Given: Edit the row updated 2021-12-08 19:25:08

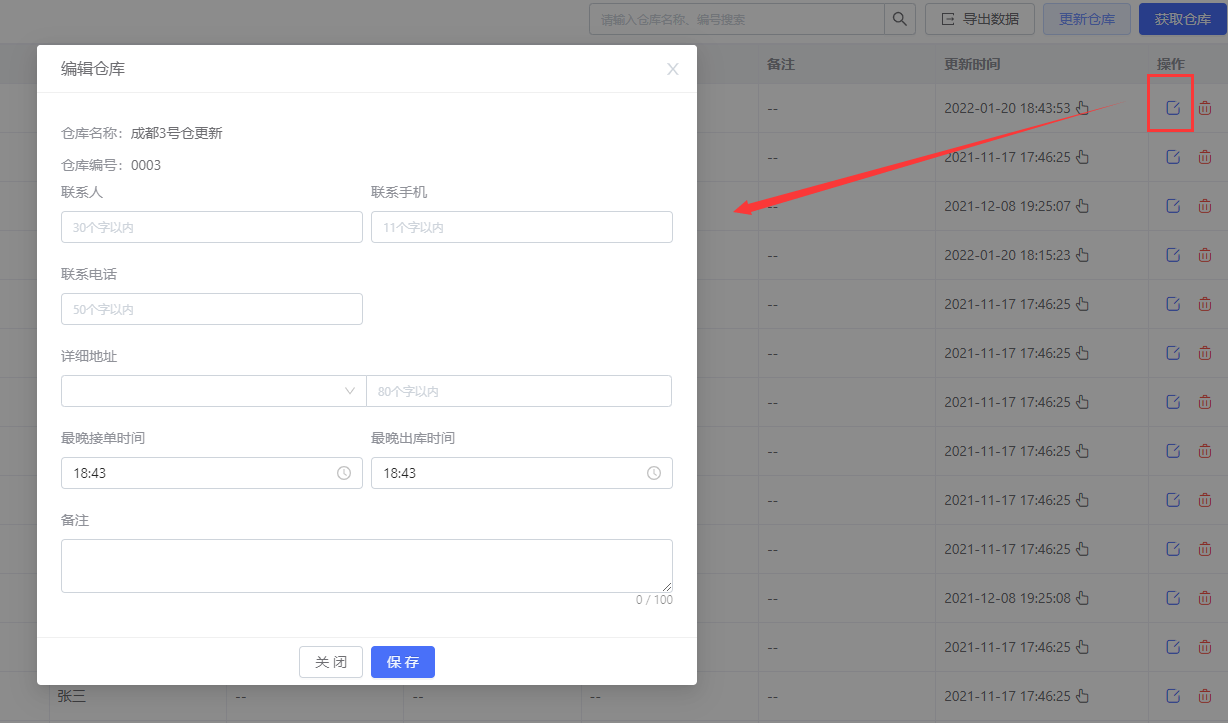Looking at the screenshot, I should pyautogui.click(x=1174, y=598).
